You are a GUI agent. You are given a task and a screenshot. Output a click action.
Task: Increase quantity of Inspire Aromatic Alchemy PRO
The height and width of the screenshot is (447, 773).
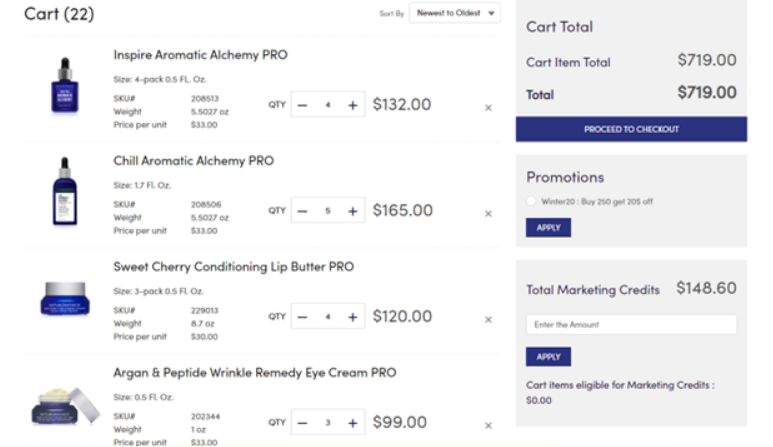(x=352, y=105)
